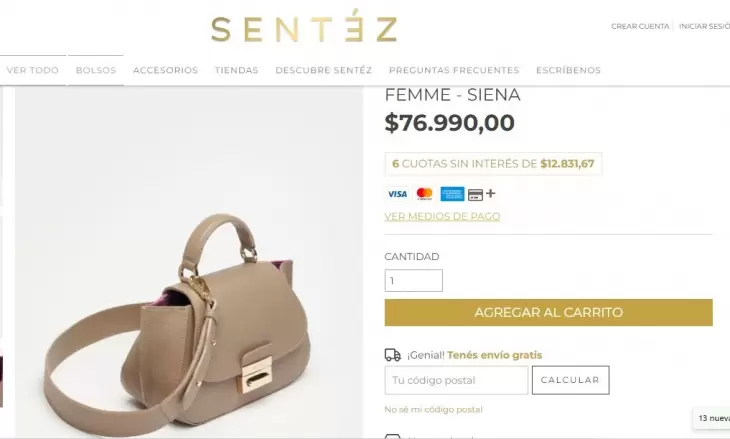The height and width of the screenshot is (439, 730).
Task: Click the SENTÉZ gold logo
Action: [x=304, y=27]
